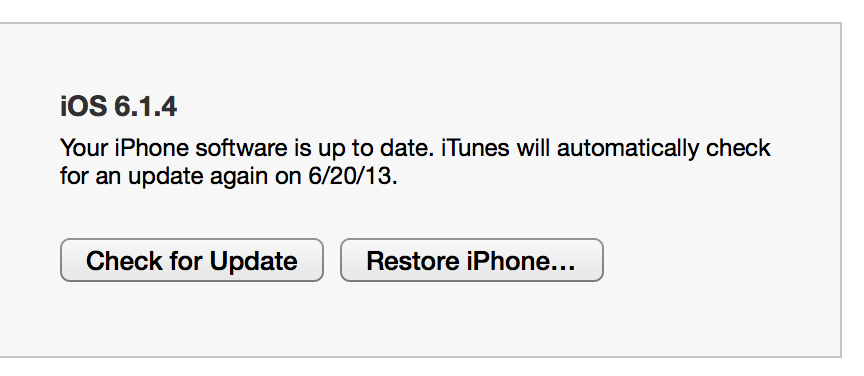Click the word iTunes in the message
Screen dimensions: 864x376
pyautogui.click(x=475, y=148)
